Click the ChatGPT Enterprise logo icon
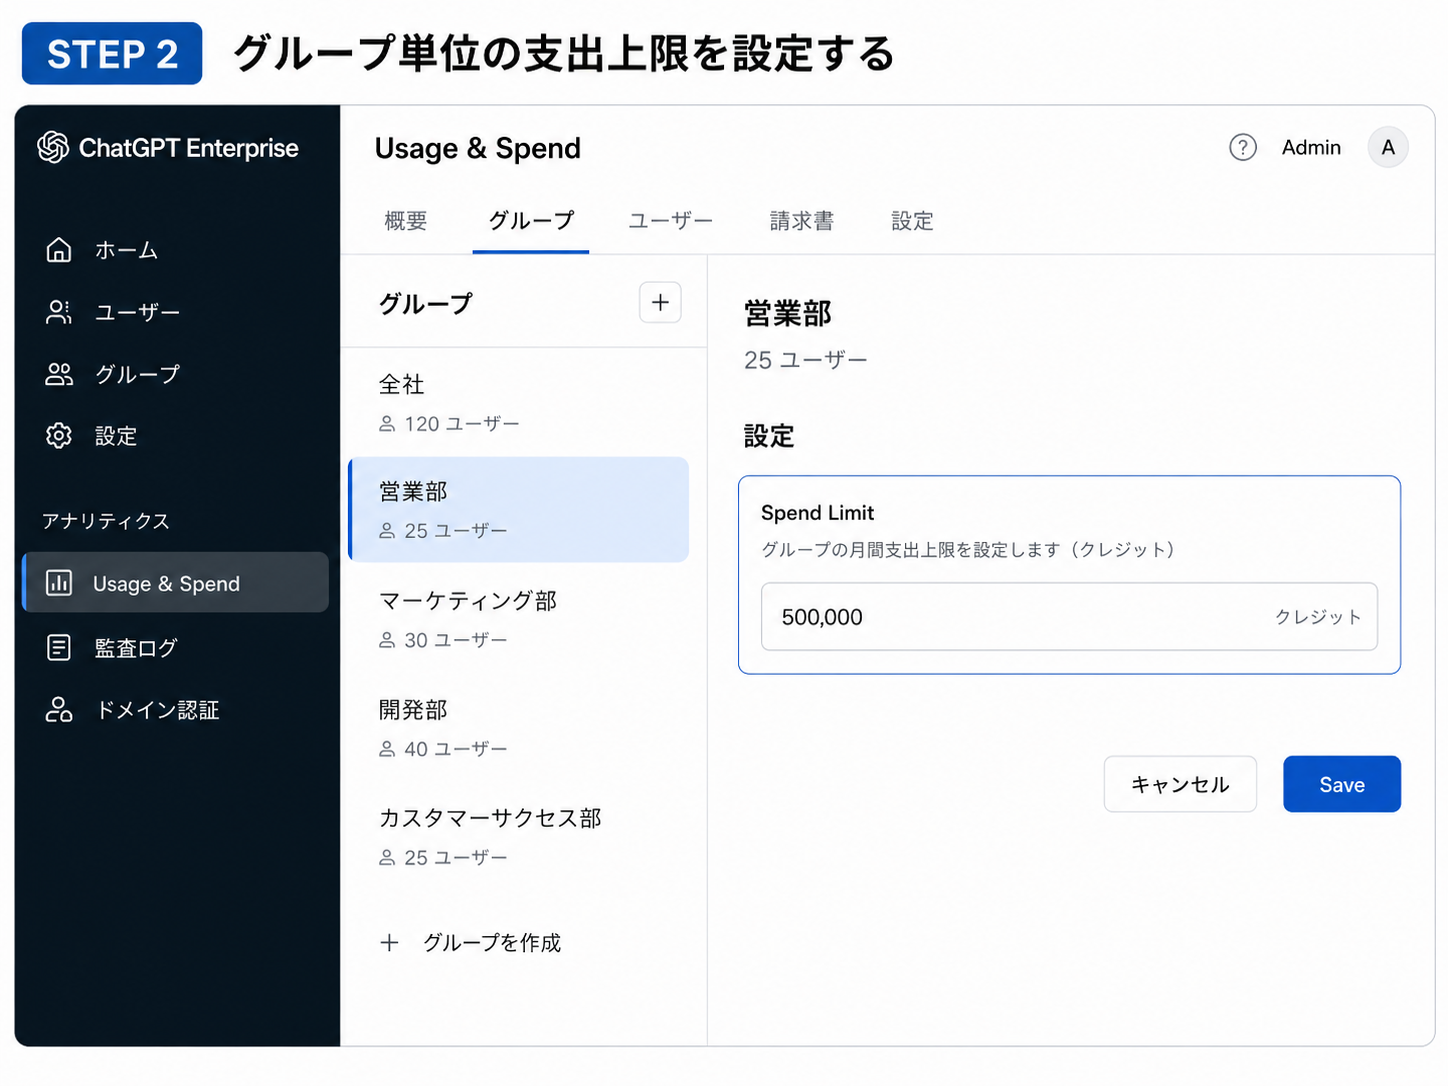Image resolution: width=1448 pixels, height=1086 pixels. click(53, 148)
